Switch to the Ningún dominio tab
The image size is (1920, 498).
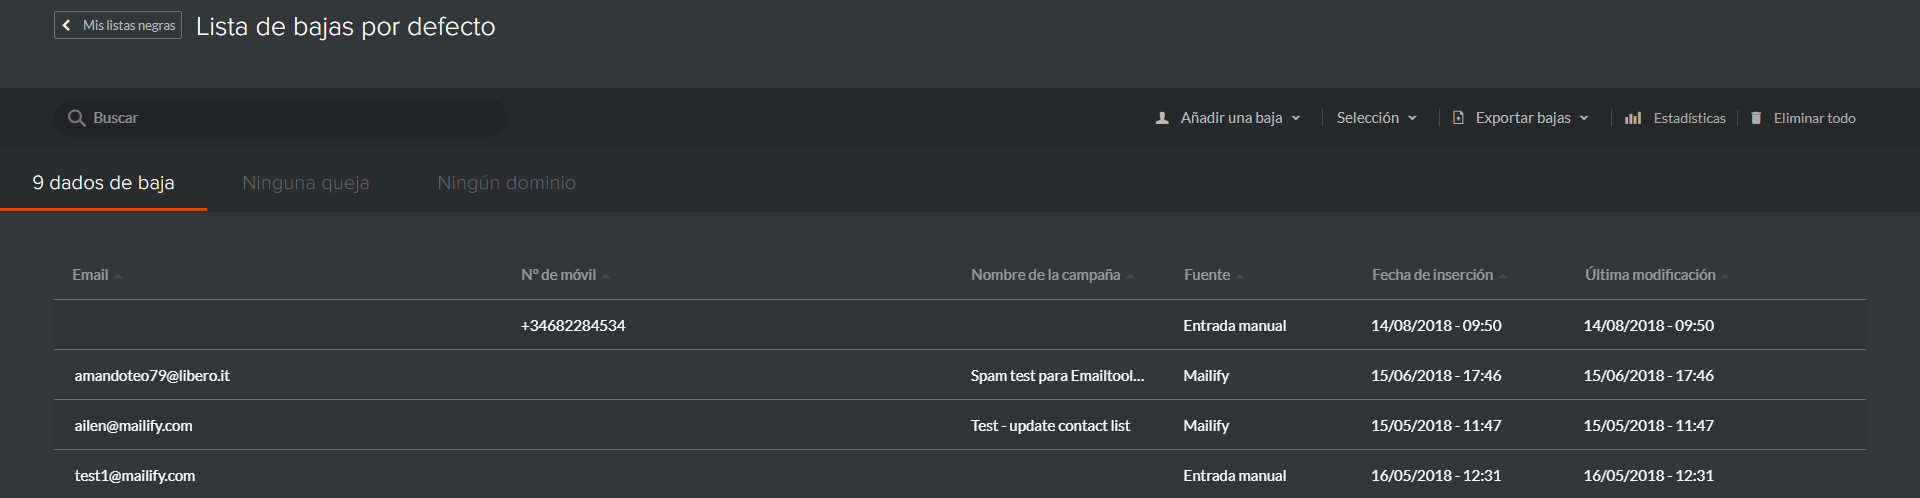506,182
